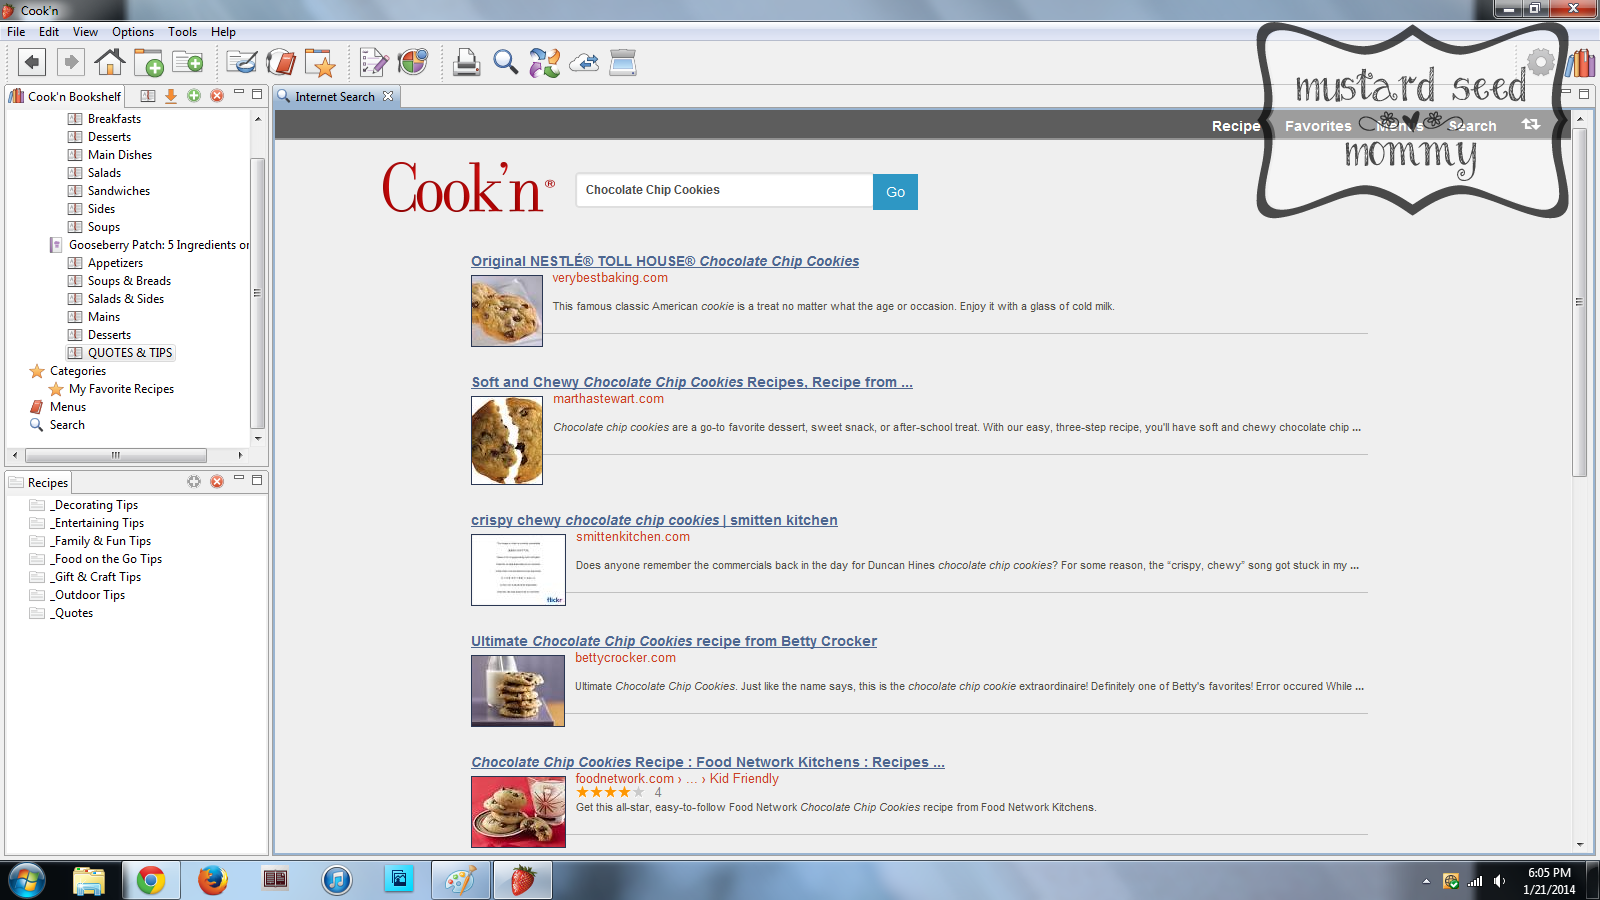Select the Recipes panel tab
The image size is (1600, 900).
click(39, 483)
